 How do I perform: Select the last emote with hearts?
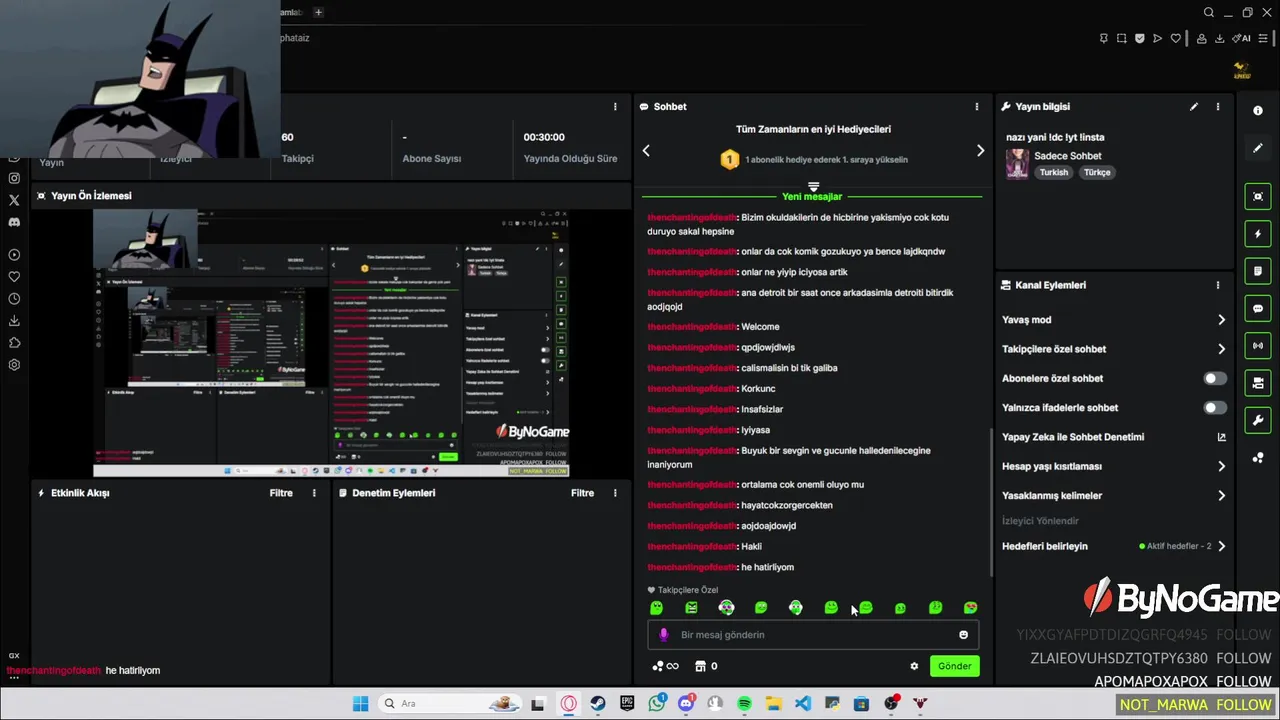coord(970,608)
